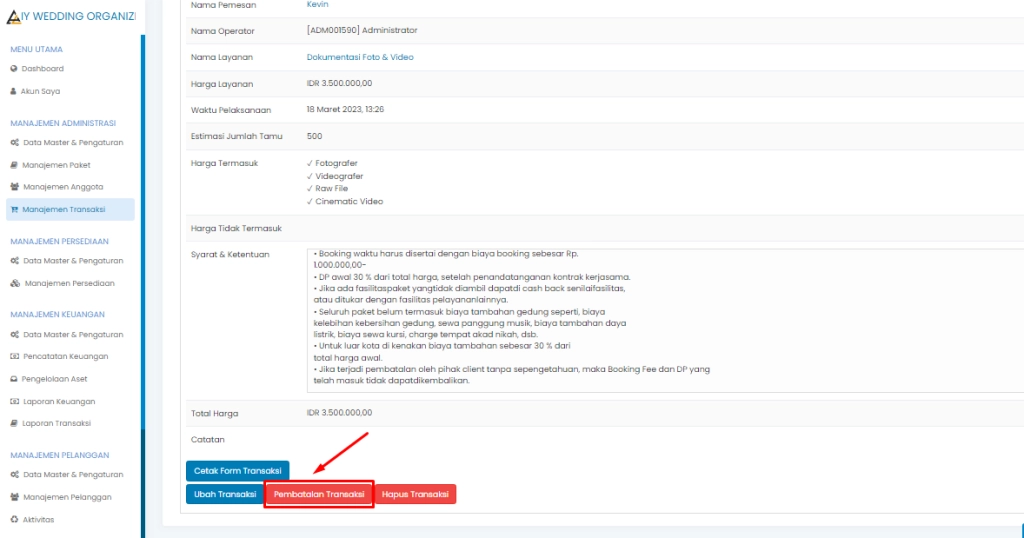The image size is (1024, 538).
Task: Click the gear icon beside Aktivitas
Action: 14,519
